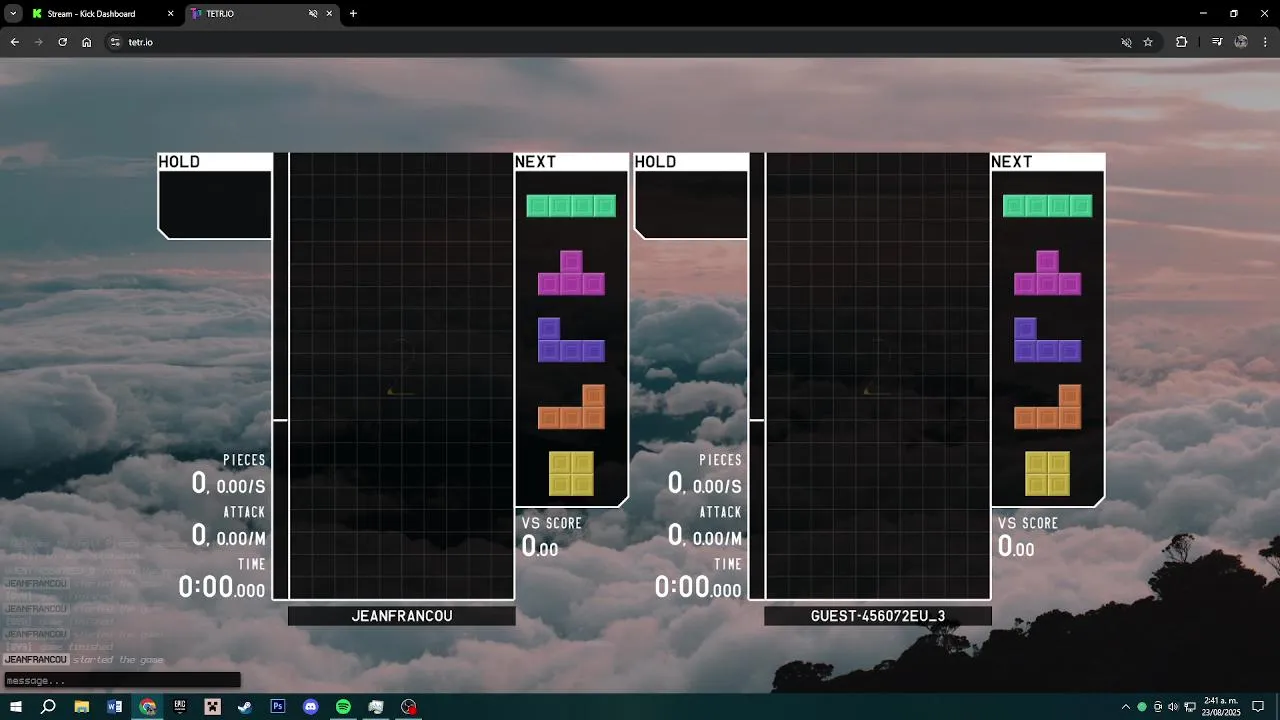Click the guest player's VS SCORE value
Screen dimensions: 1280x720
point(1016,547)
